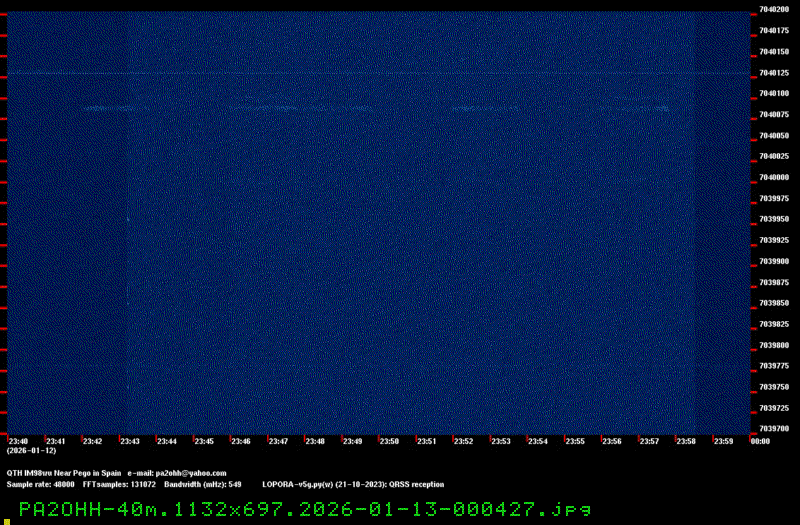Click the 7039925 frequency label
The width and height of the screenshot is (800, 525).
[x=774, y=240]
